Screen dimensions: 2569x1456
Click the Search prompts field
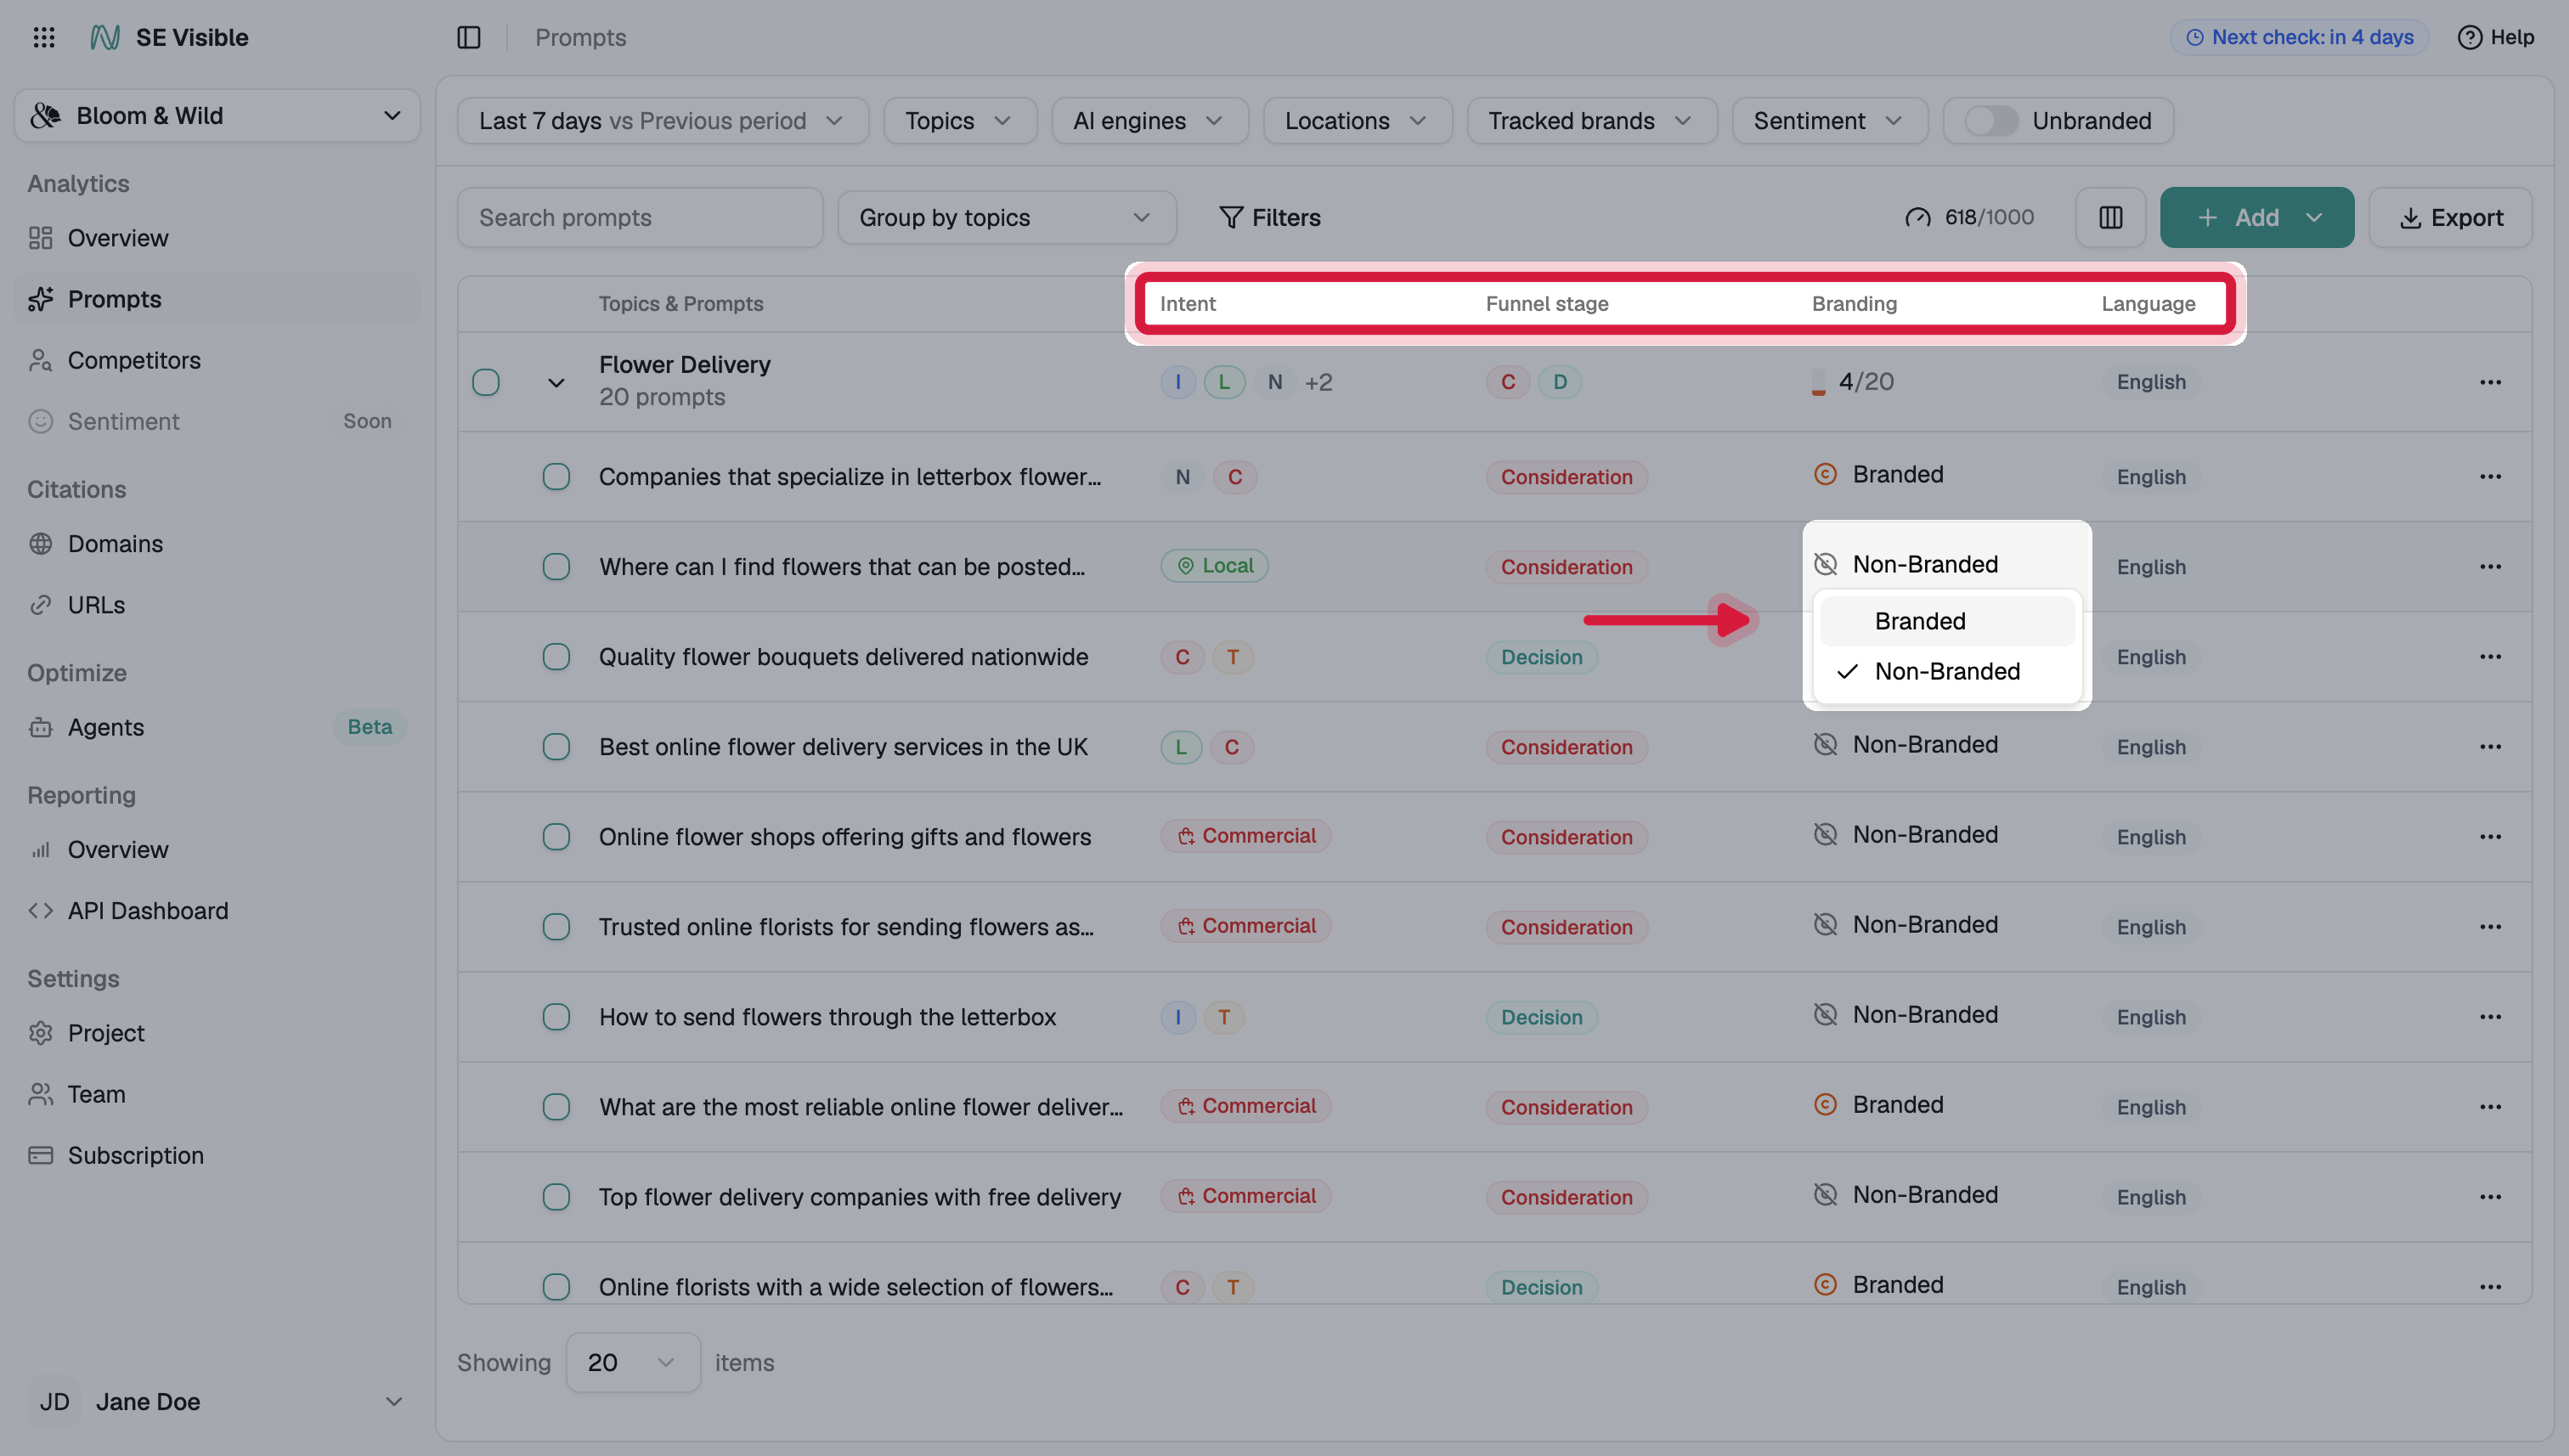pyautogui.click(x=640, y=217)
